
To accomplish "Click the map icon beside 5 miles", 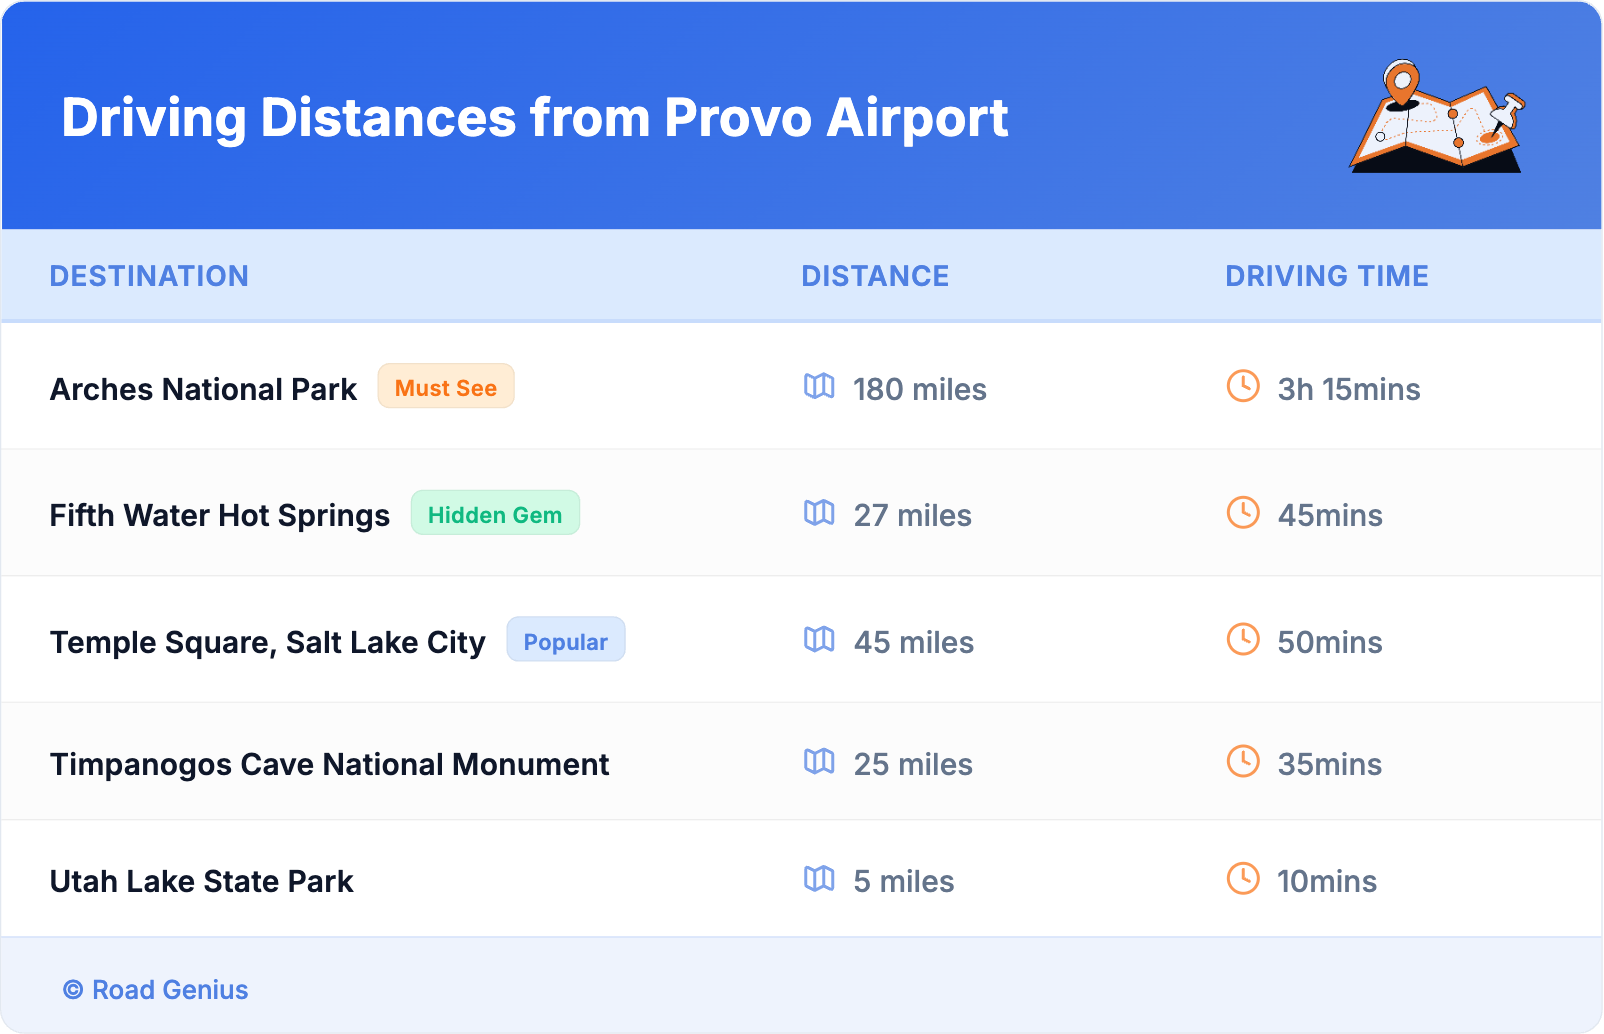I will [819, 879].
